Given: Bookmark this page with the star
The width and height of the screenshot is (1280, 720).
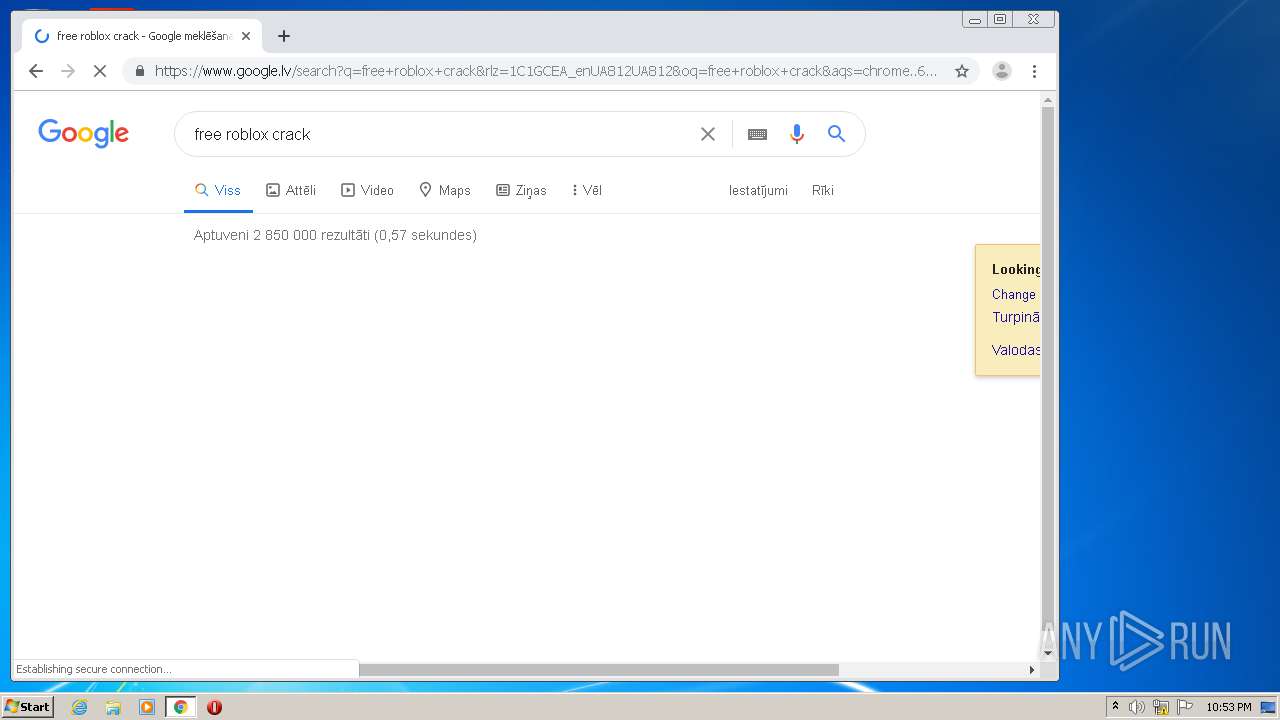Looking at the screenshot, I should point(961,71).
